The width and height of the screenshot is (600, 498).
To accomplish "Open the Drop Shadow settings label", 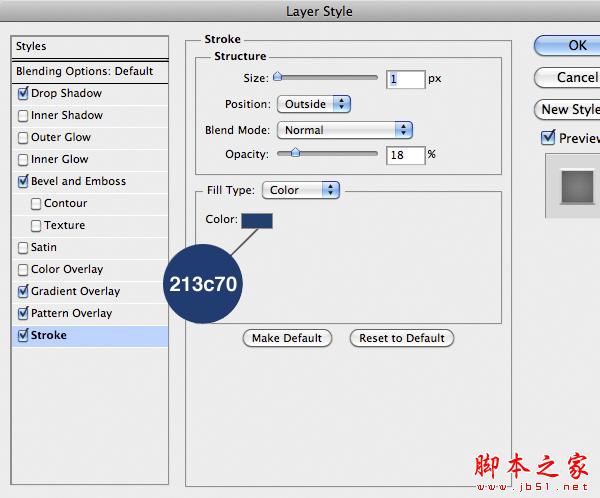I will click(x=67, y=93).
